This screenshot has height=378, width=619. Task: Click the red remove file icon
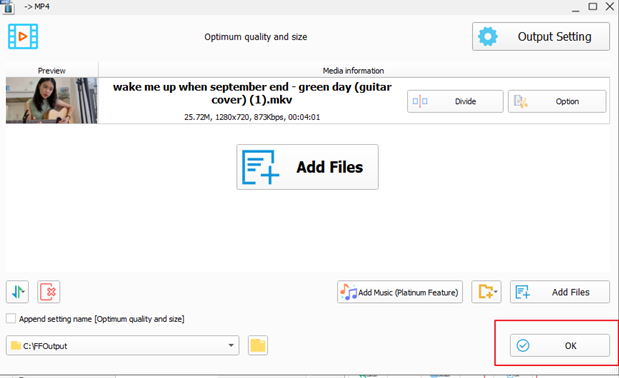(x=49, y=292)
